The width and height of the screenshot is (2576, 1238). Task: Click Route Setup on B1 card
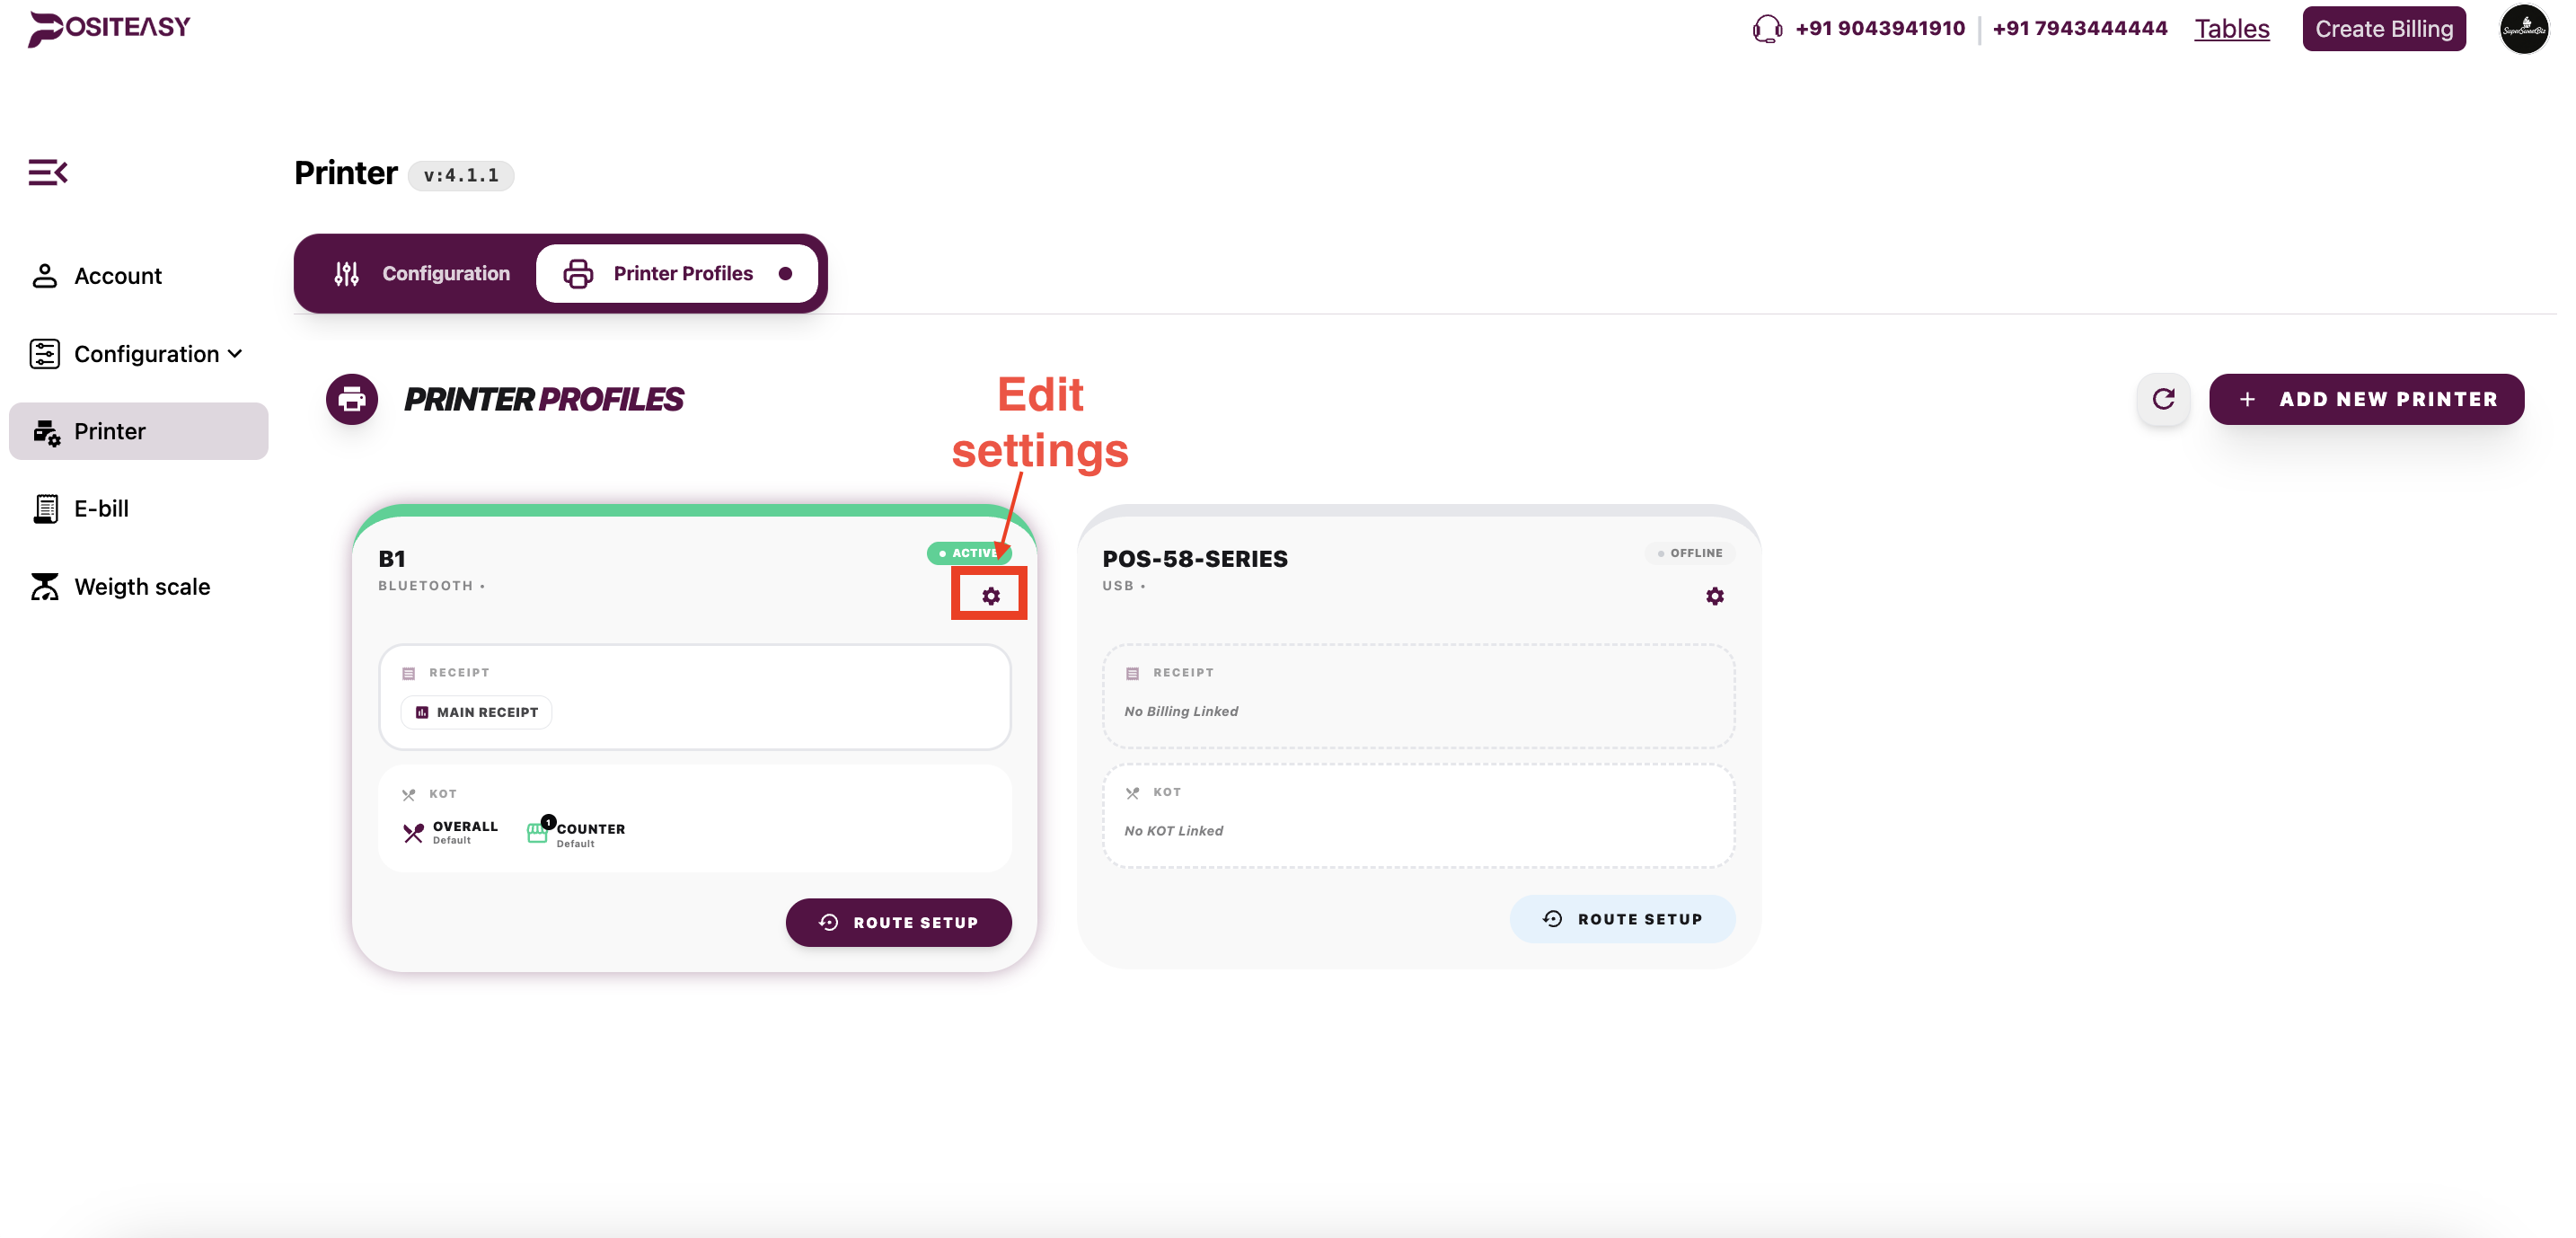898,922
